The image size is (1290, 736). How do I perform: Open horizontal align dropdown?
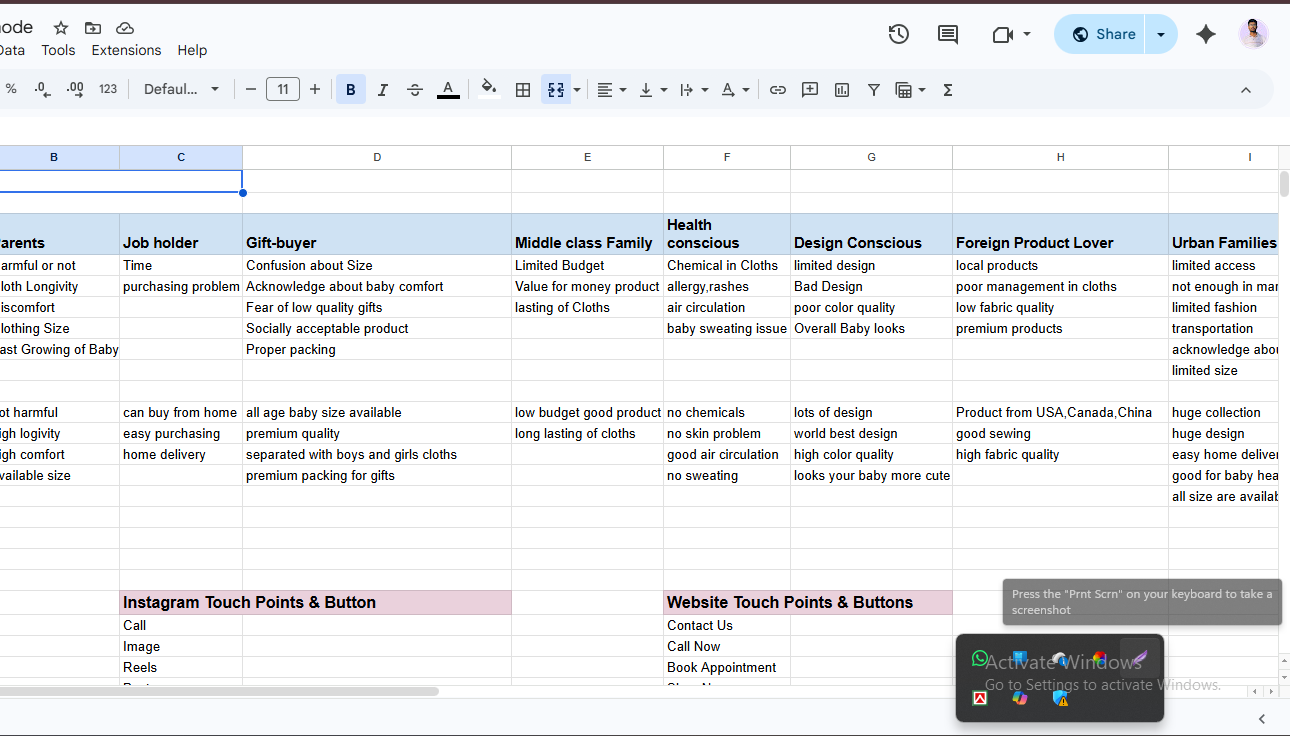tap(611, 90)
